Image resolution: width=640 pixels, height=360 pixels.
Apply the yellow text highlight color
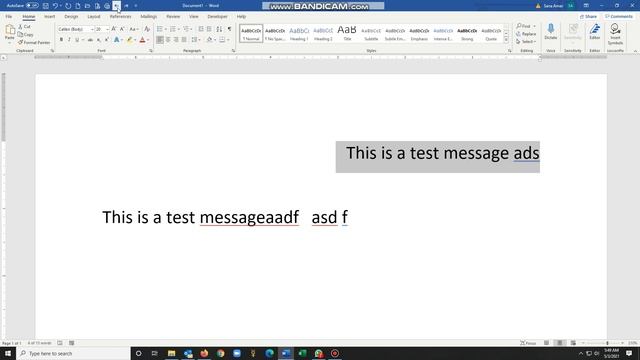point(129,40)
